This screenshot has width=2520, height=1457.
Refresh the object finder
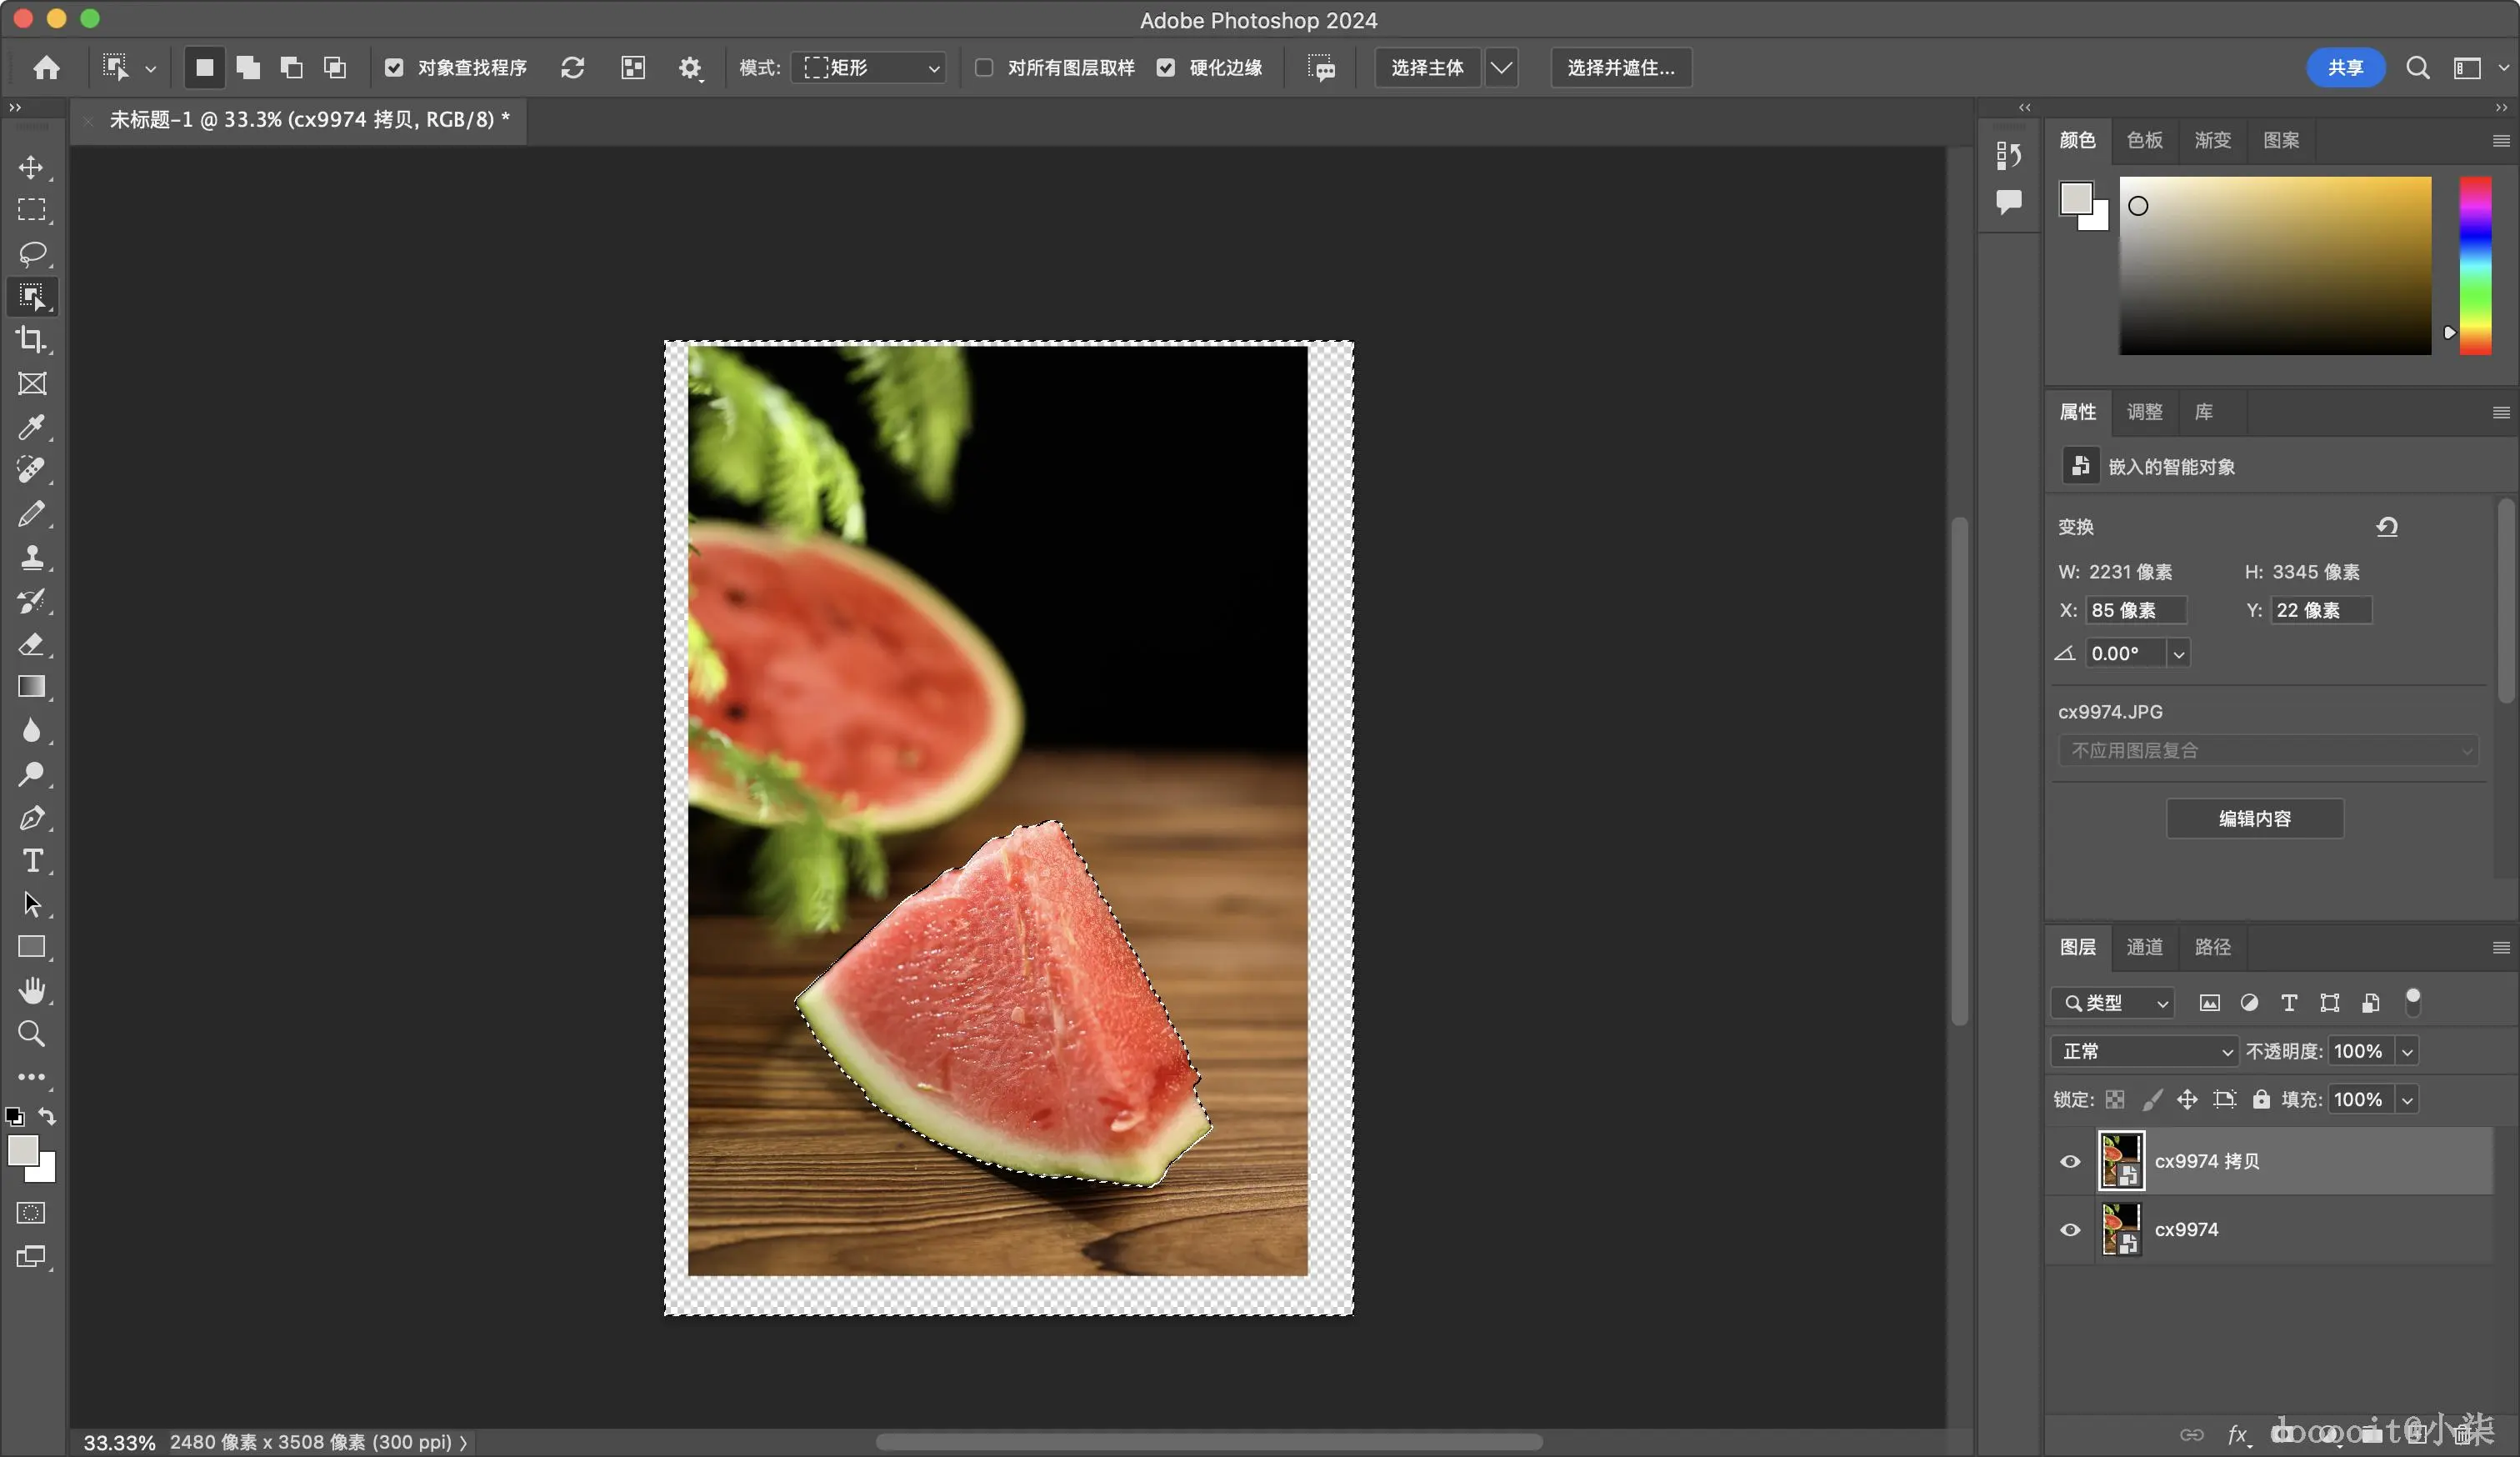pos(572,68)
